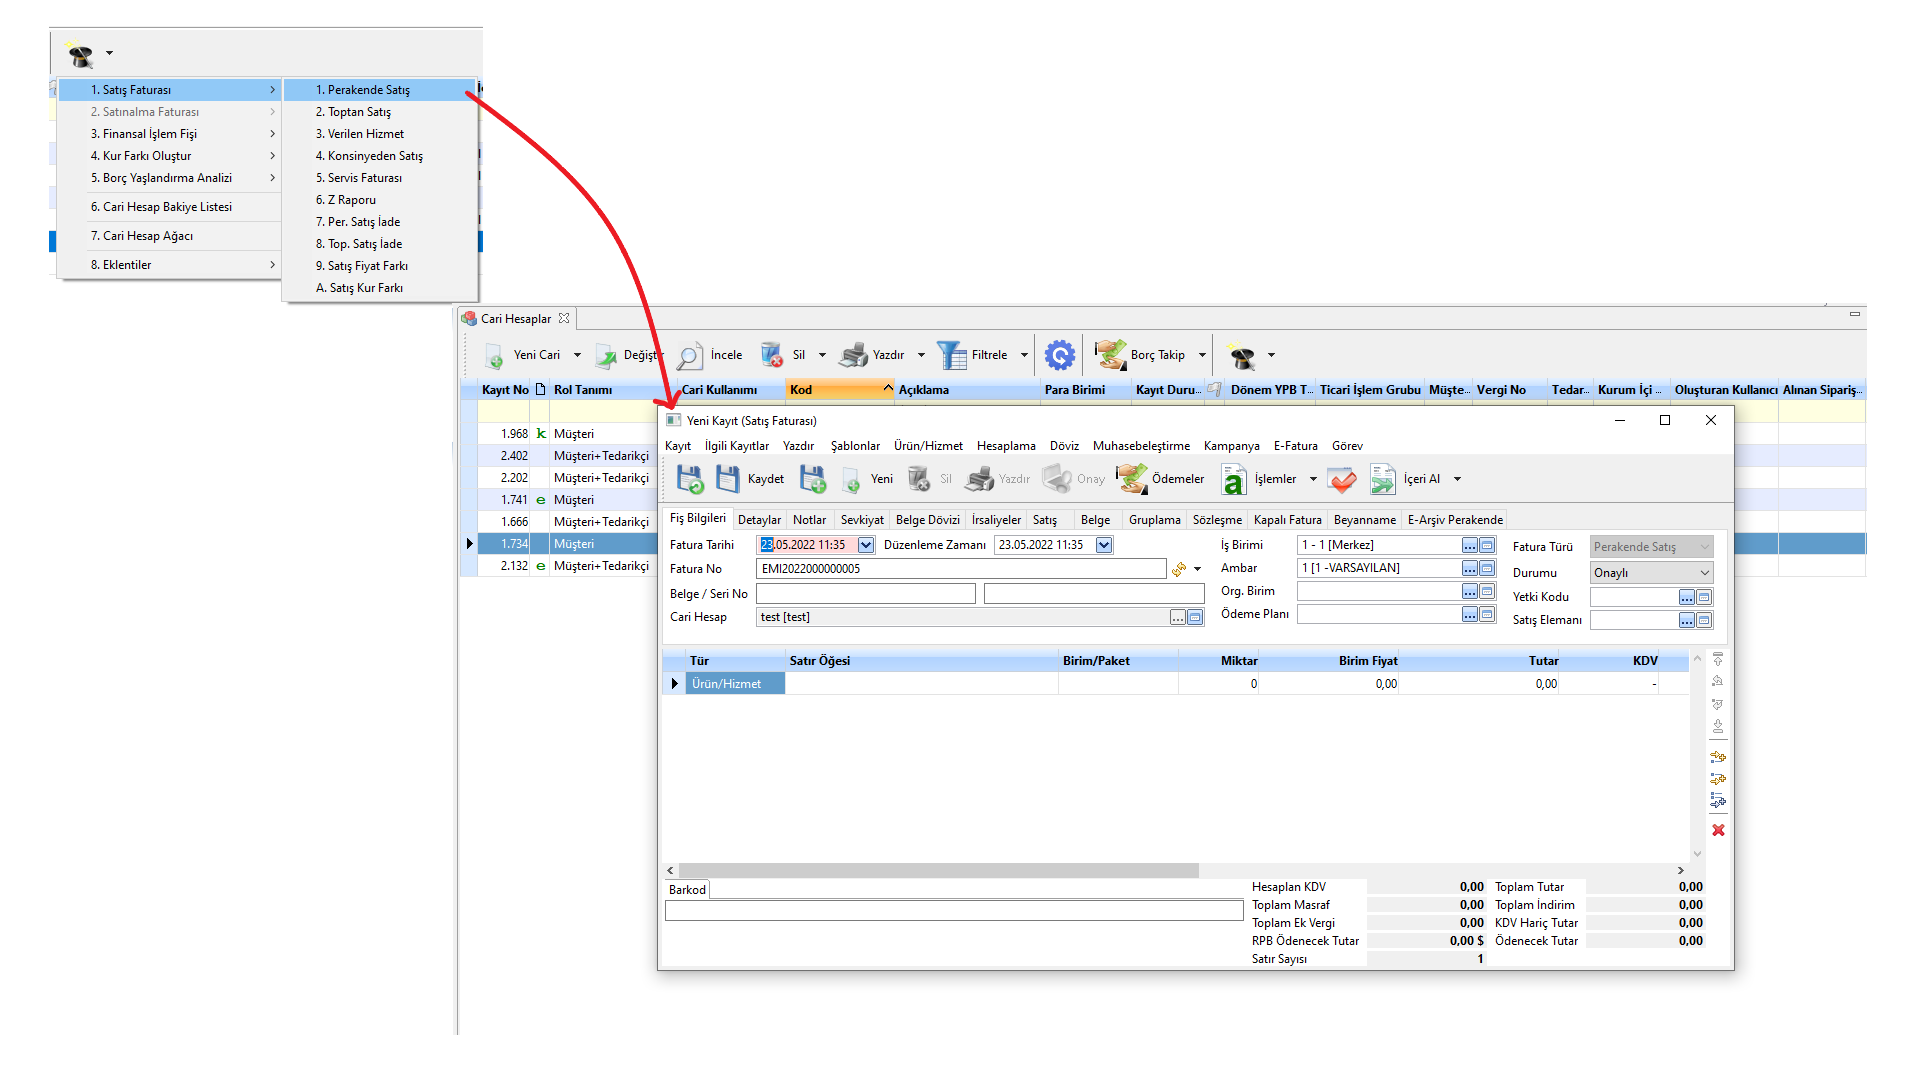This screenshot has height=1080, width=1920.
Task: Click the İçeri Al import icon
Action: point(1383,480)
